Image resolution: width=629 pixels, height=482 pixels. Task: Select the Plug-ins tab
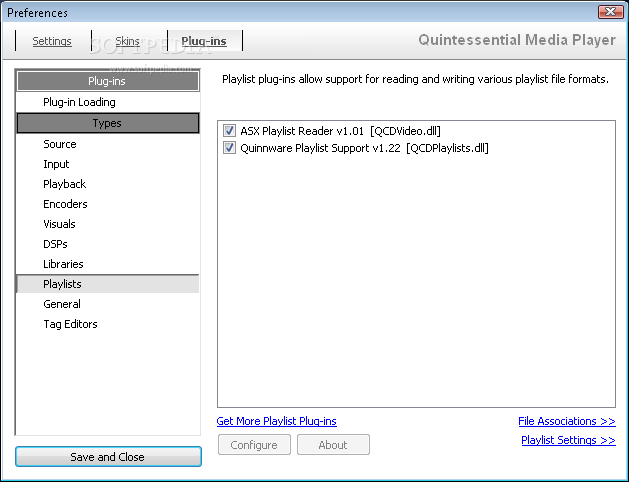coord(204,41)
